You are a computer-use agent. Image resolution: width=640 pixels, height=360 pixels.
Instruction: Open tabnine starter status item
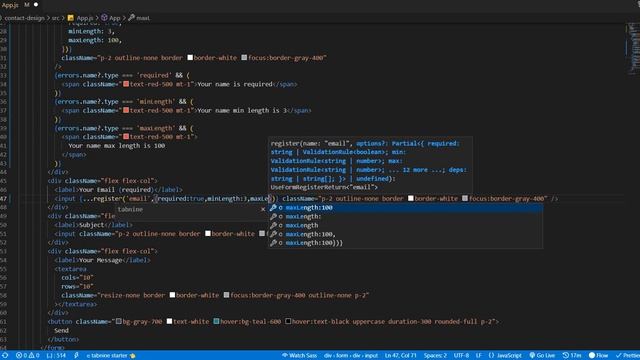[111, 356]
